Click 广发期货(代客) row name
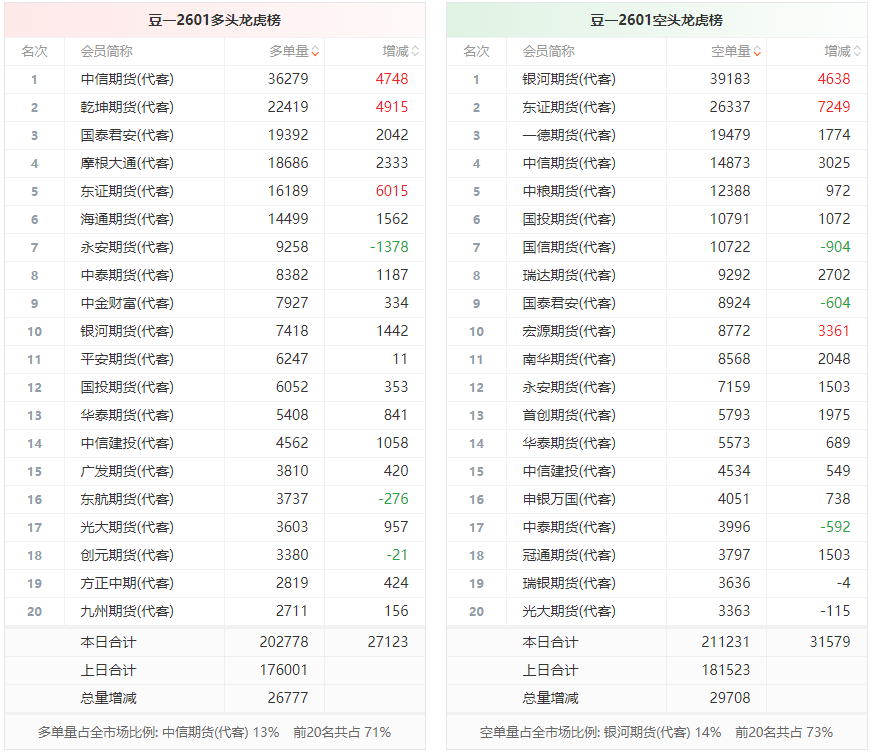This screenshot has width=873, height=755. (x=127, y=472)
